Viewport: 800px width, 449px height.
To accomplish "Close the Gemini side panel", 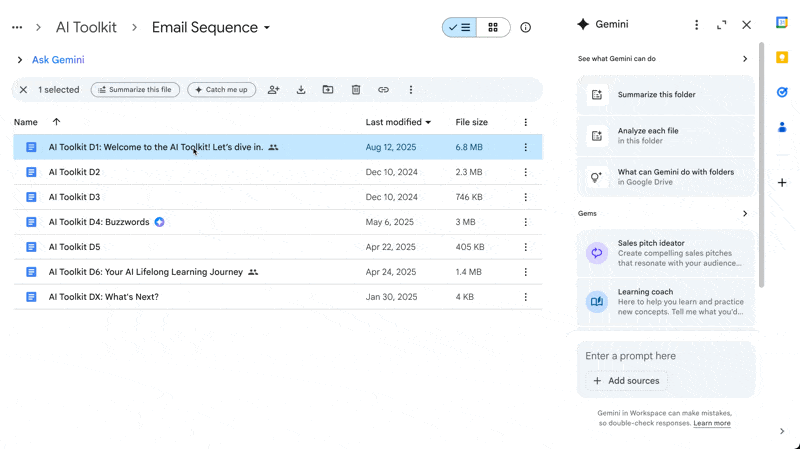I will click(x=746, y=25).
